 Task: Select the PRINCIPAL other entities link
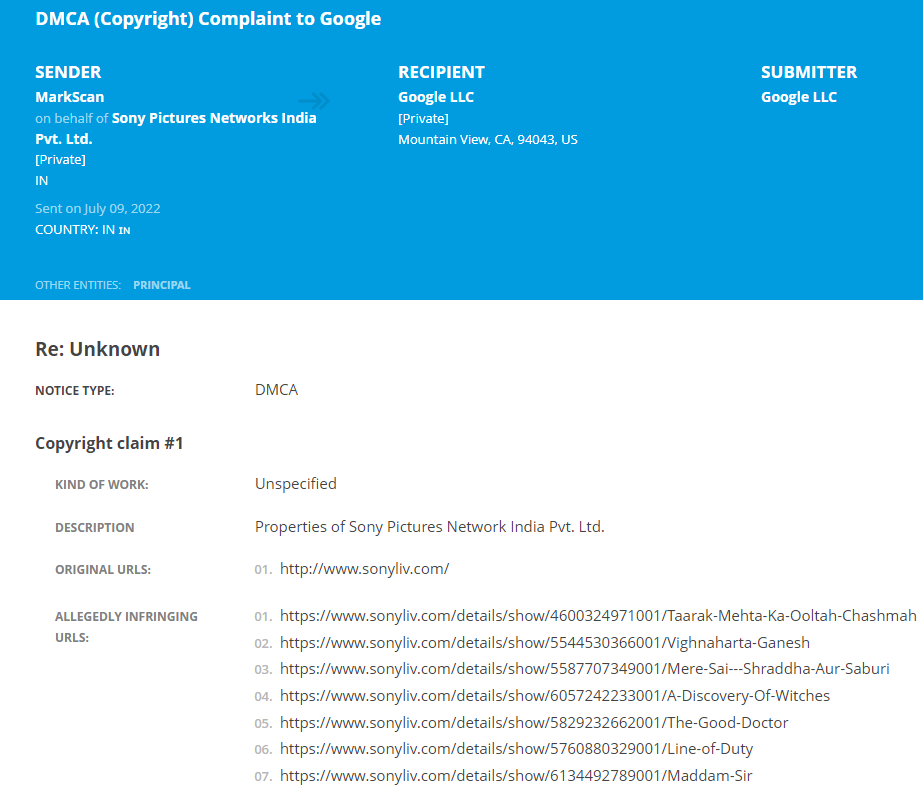tap(162, 285)
